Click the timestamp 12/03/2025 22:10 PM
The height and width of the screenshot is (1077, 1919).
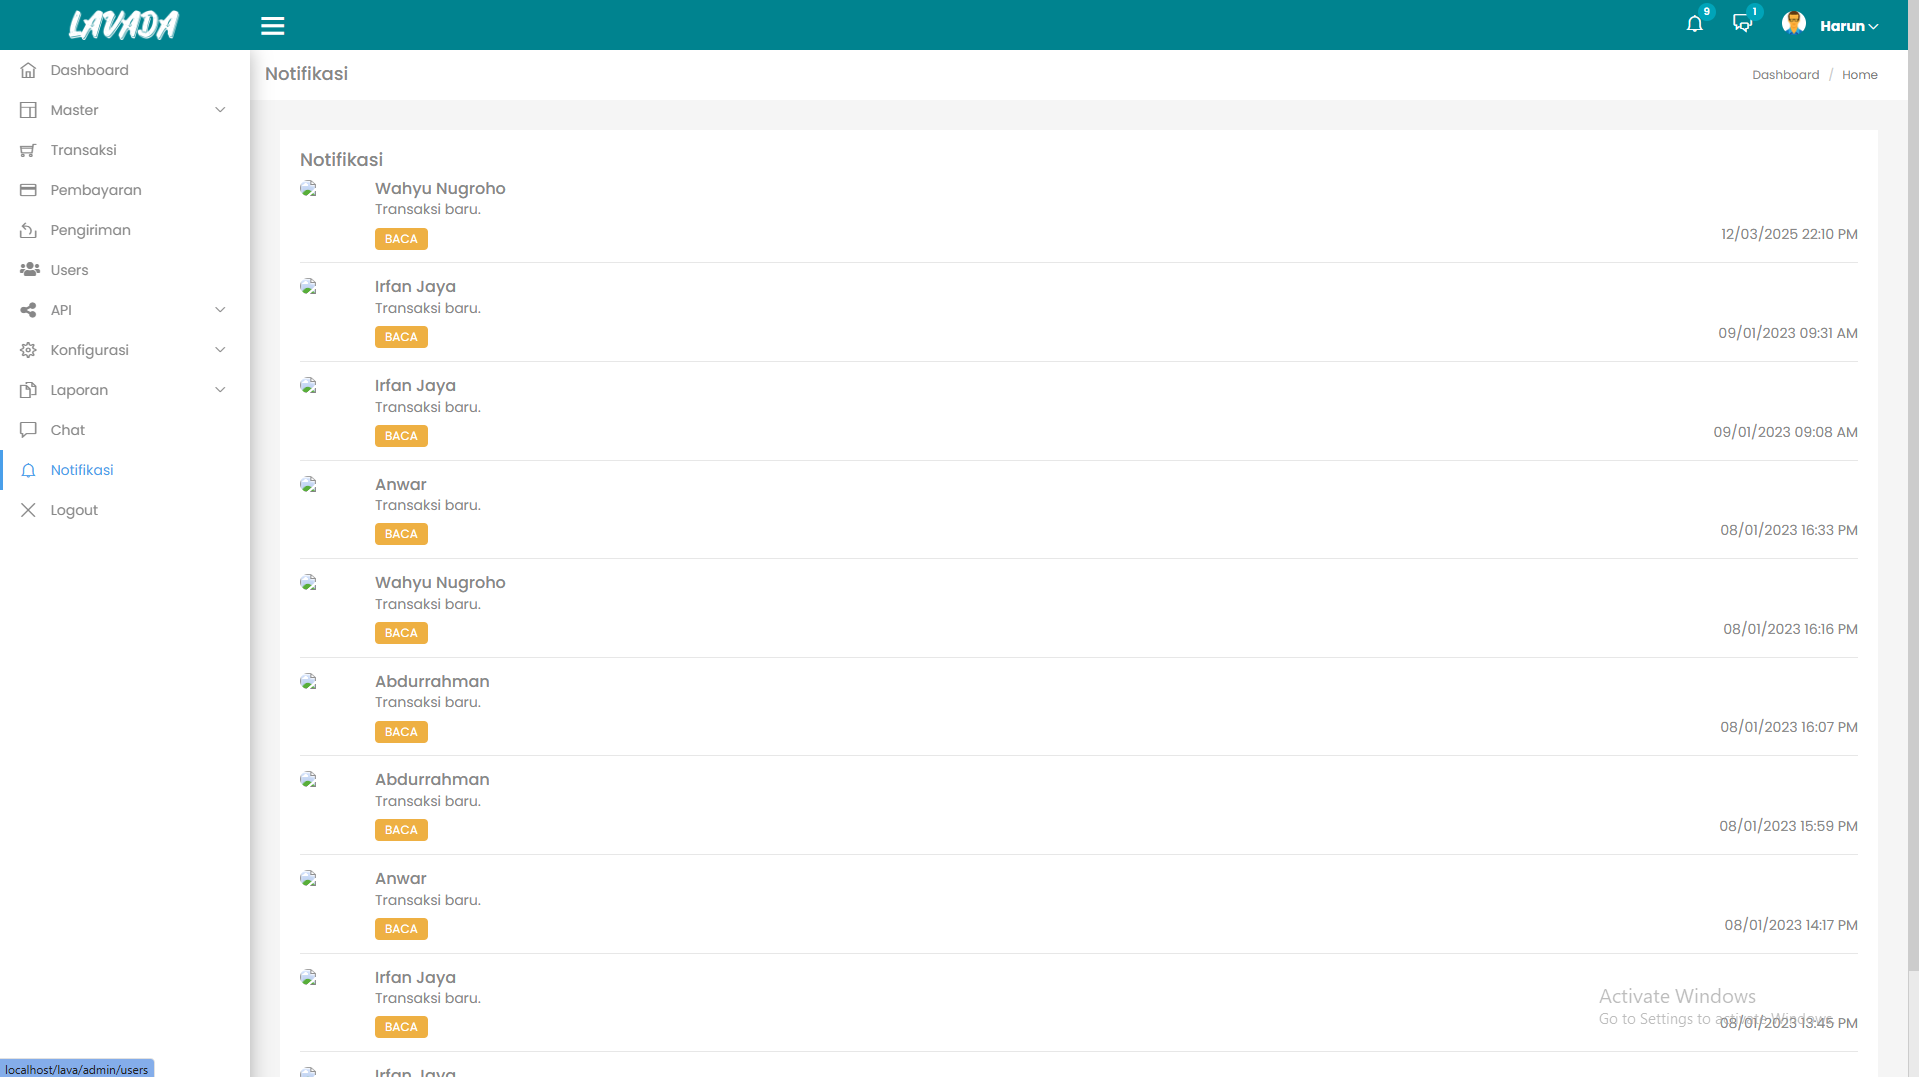tap(1789, 234)
